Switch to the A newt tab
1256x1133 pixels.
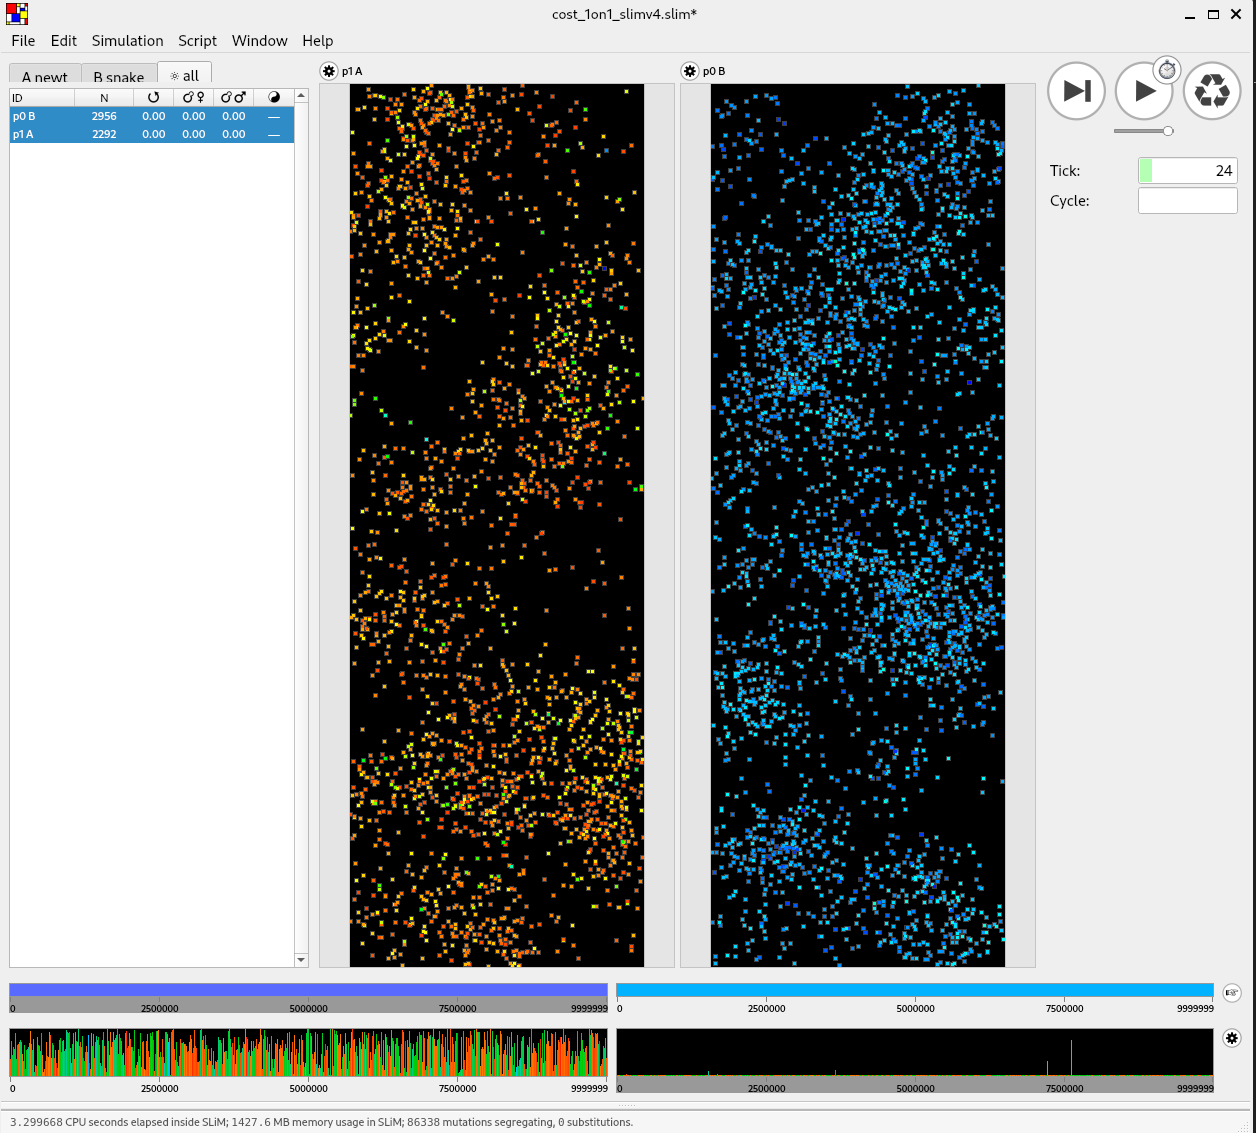[44, 76]
